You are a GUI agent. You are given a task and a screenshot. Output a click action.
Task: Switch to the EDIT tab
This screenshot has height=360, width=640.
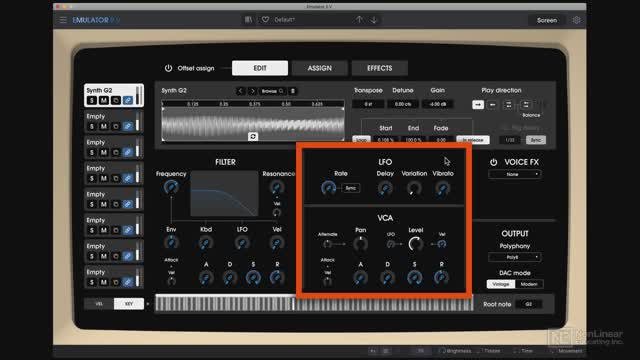(260, 68)
